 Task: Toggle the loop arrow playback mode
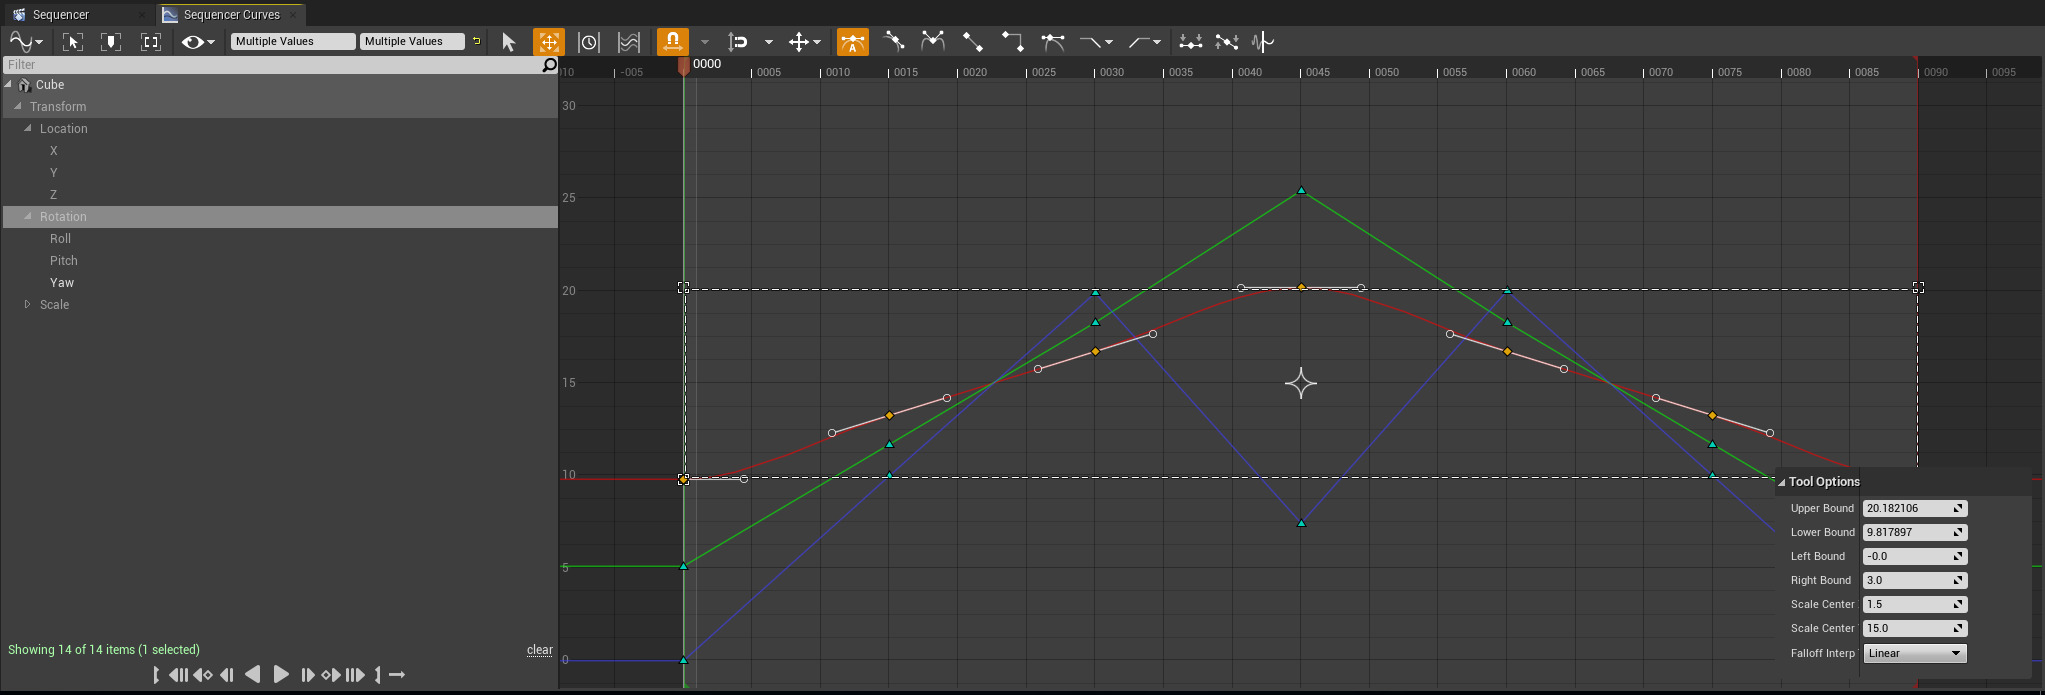[397, 675]
